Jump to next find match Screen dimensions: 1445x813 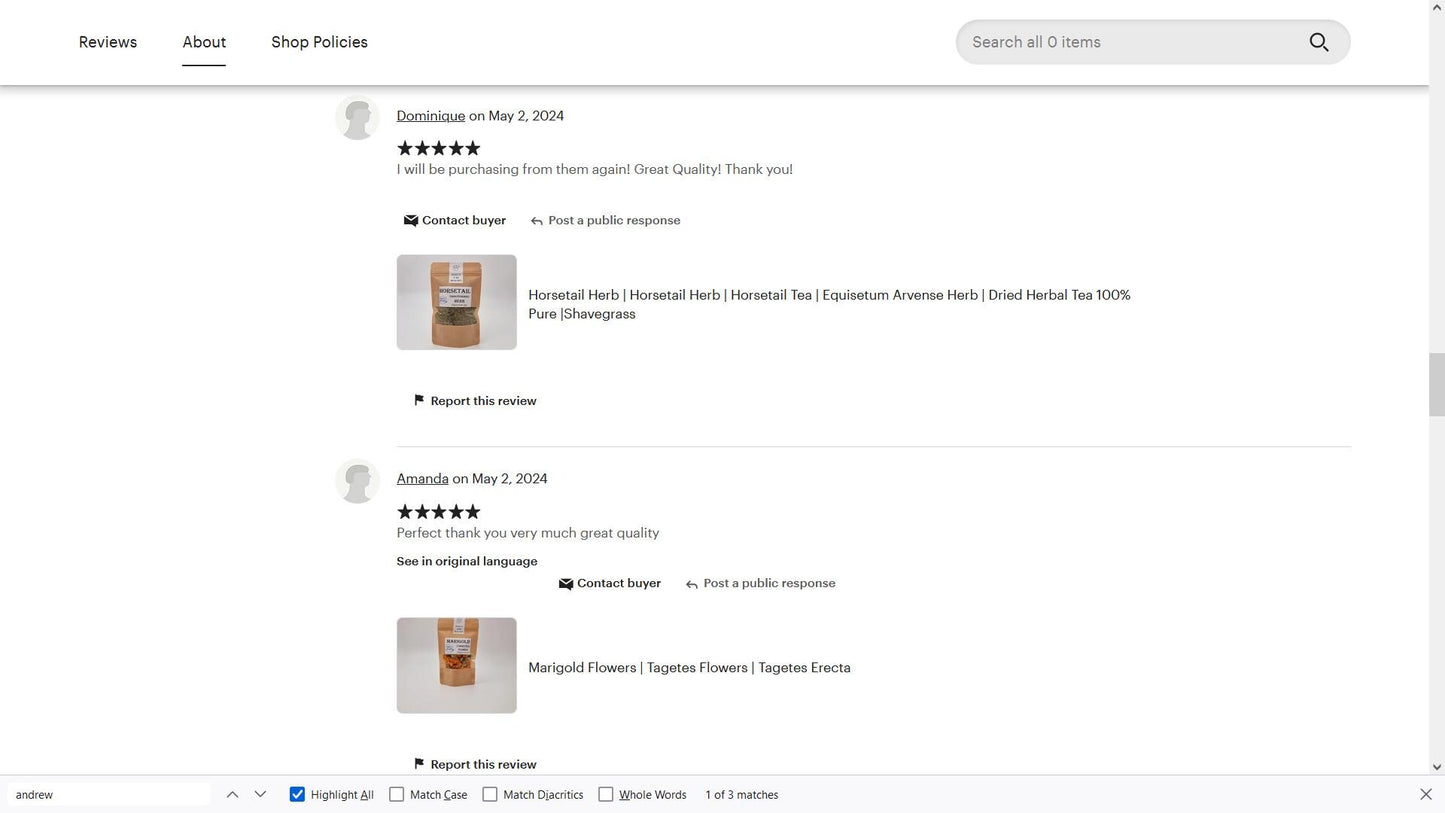(x=260, y=794)
